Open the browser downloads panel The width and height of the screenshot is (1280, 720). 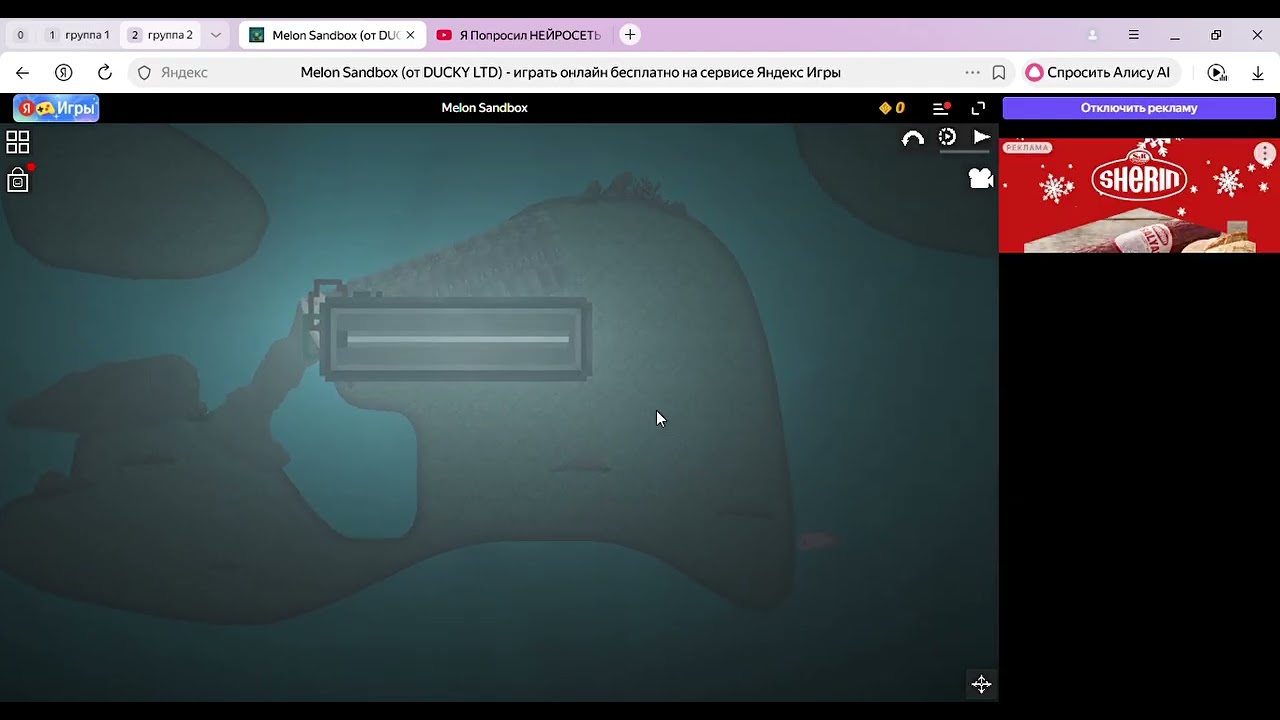click(x=1258, y=73)
